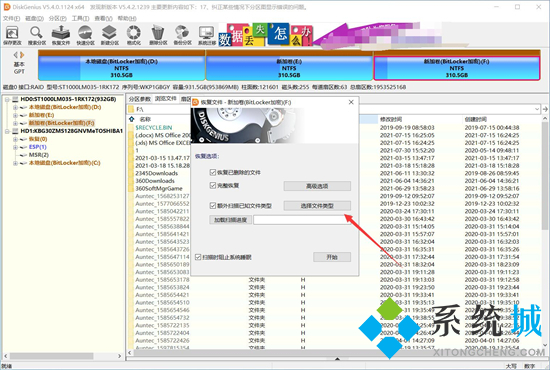Click the data-loss help banner image

(266, 35)
